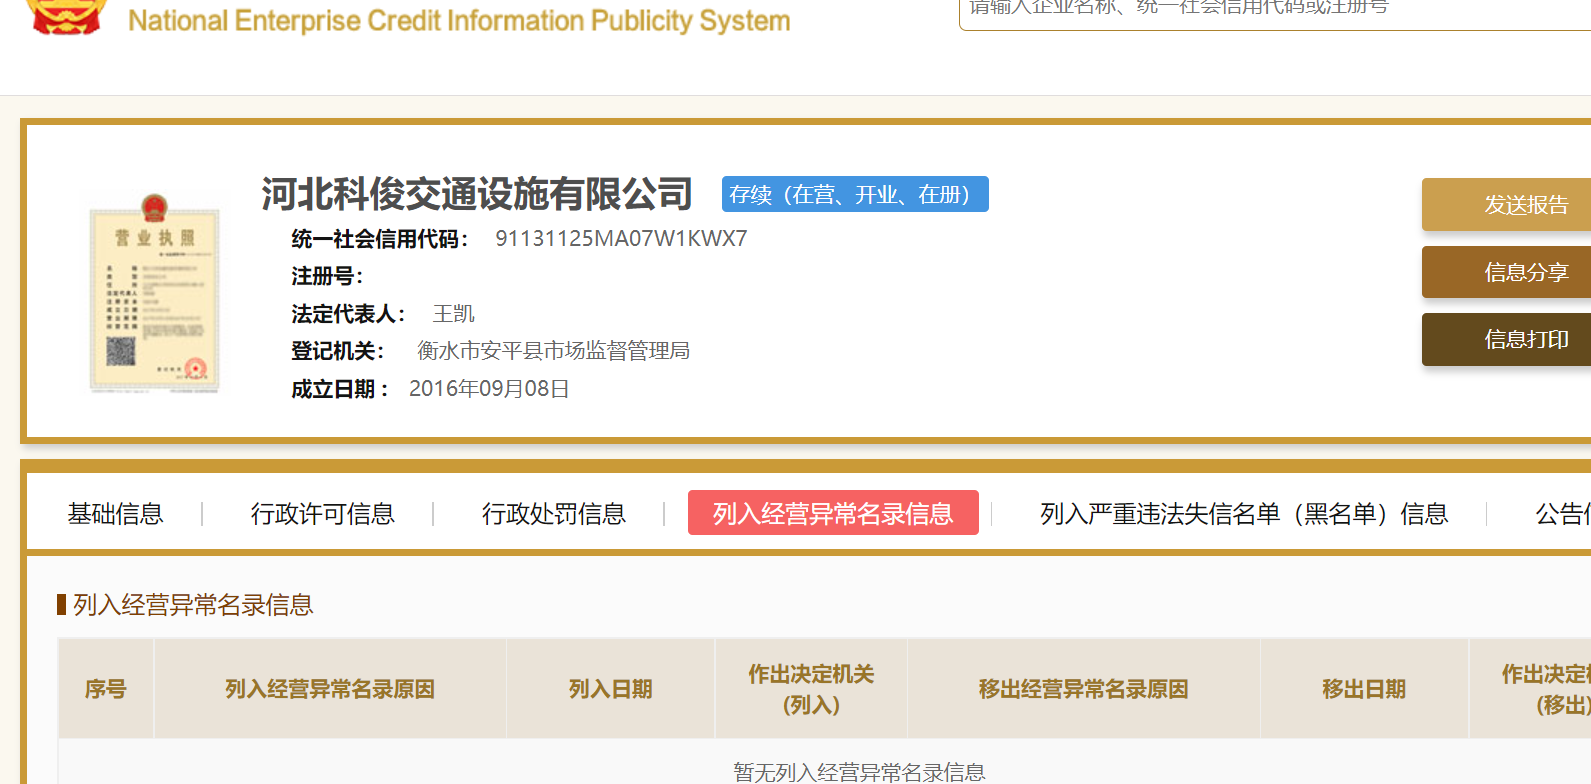This screenshot has height=784, width=1591.
Task: Click the national emblem logo icon
Action: (x=65, y=16)
